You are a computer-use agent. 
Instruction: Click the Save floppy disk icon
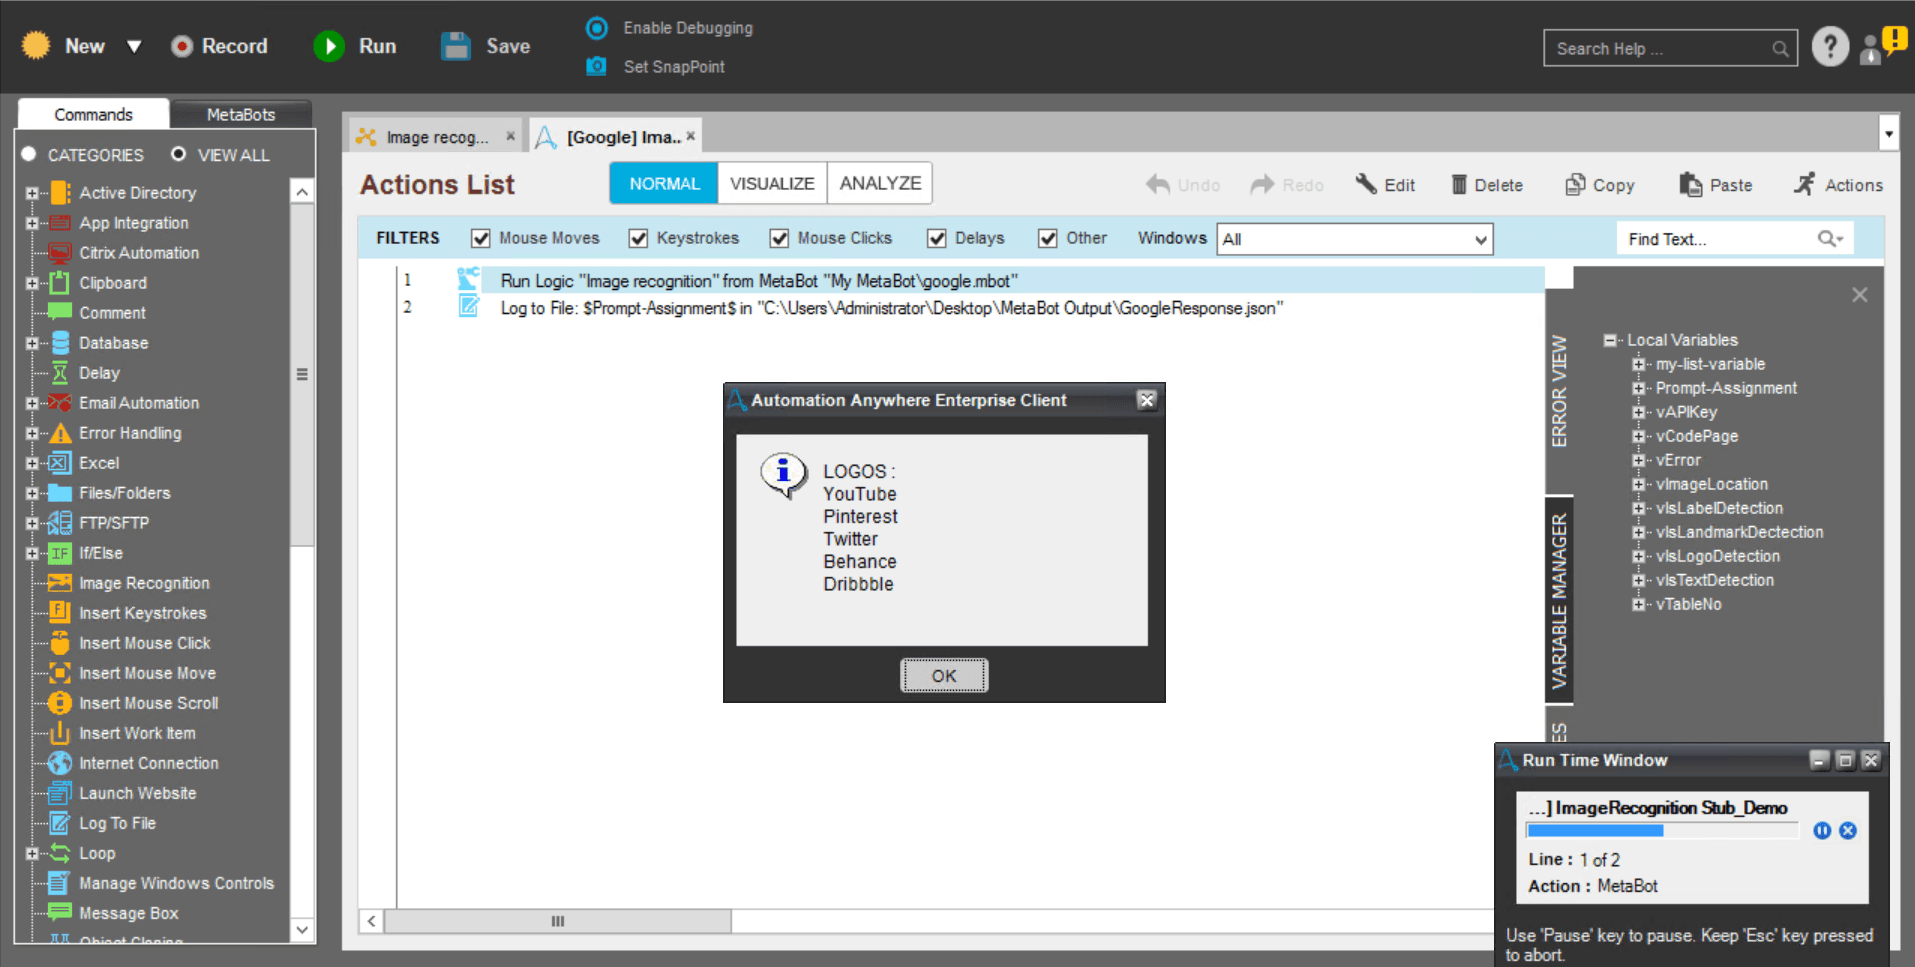pyautogui.click(x=456, y=46)
